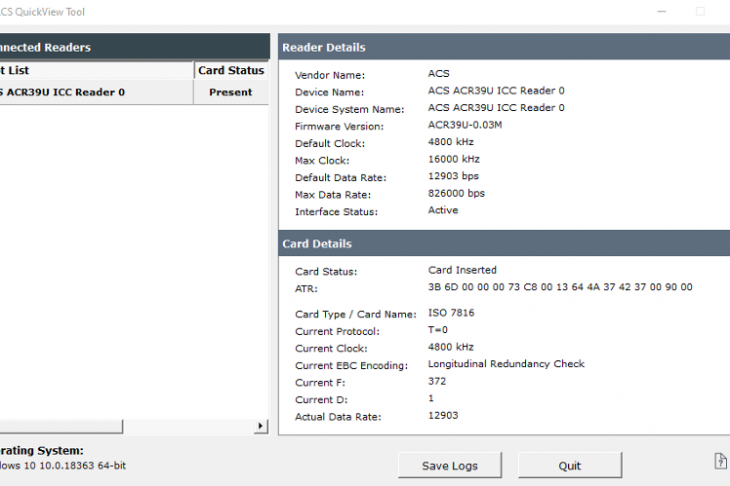Click the Firmware Version value ACR39U-0.03M
The height and width of the screenshot is (486, 730).
pos(465,125)
